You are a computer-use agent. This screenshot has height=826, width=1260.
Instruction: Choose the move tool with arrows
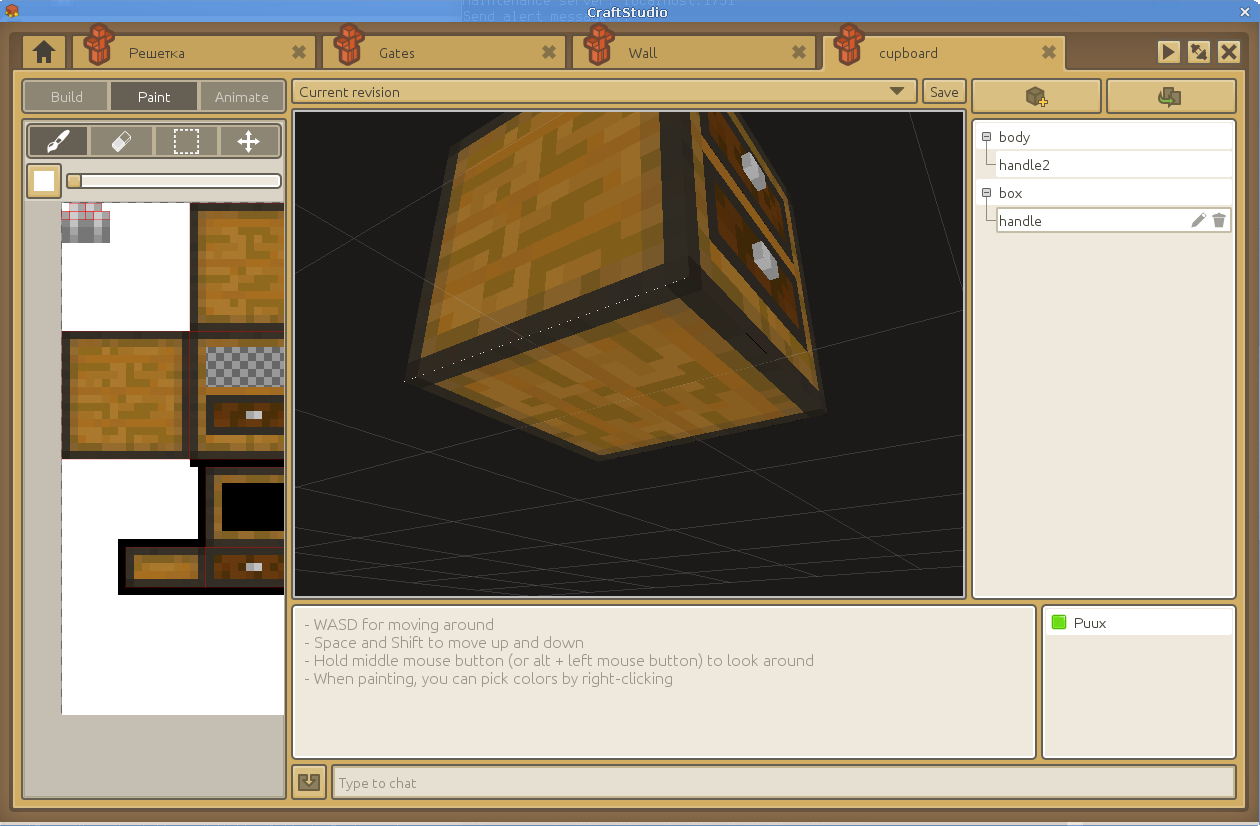pyautogui.click(x=248, y=142)
